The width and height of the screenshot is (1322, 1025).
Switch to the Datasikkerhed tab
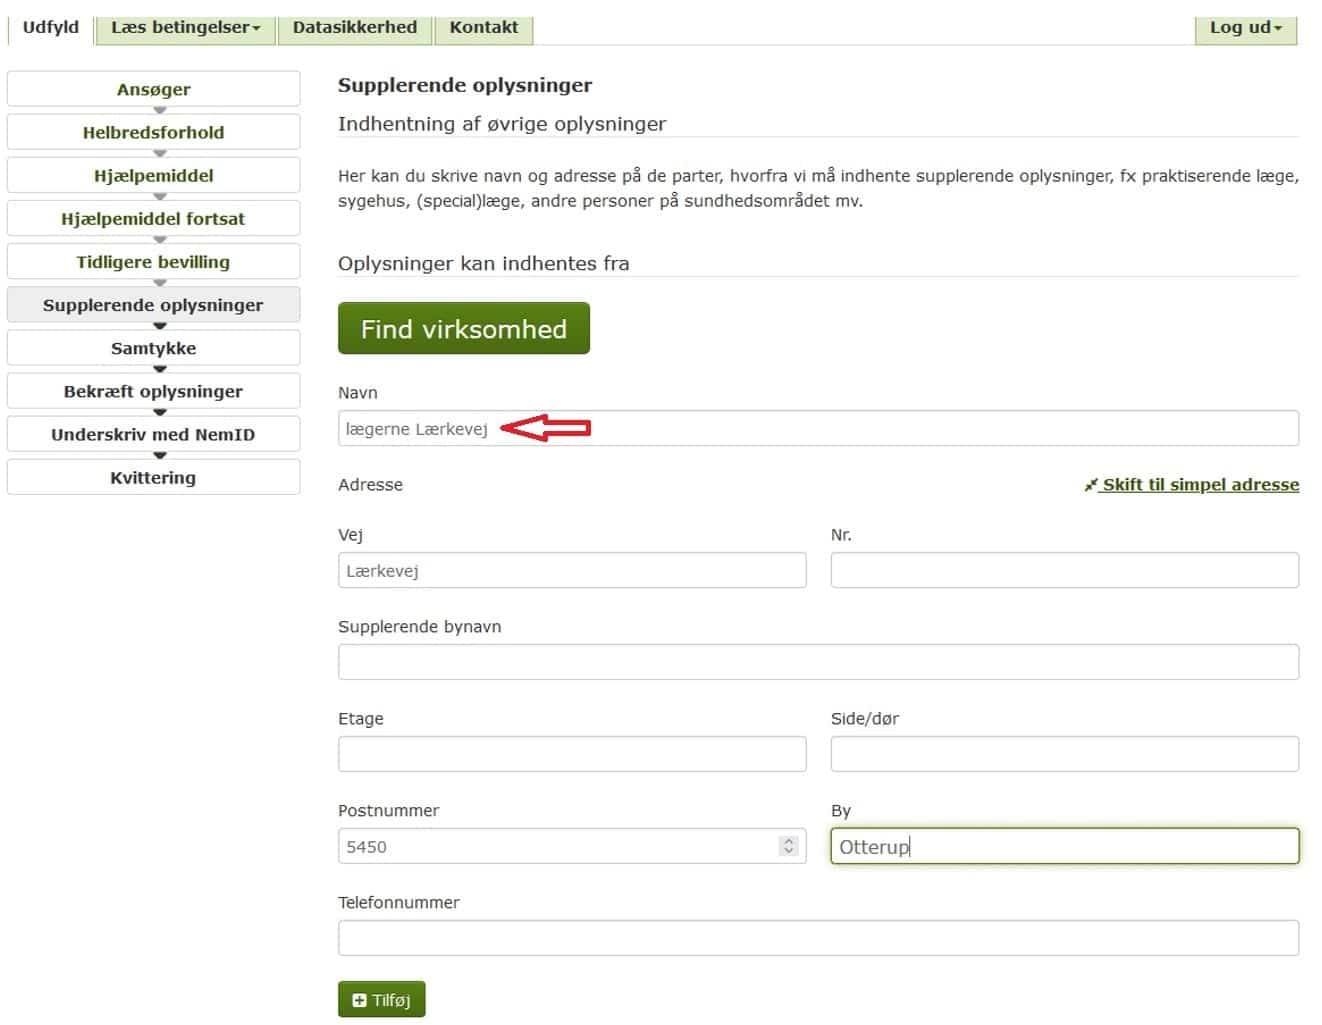point(355,27)
